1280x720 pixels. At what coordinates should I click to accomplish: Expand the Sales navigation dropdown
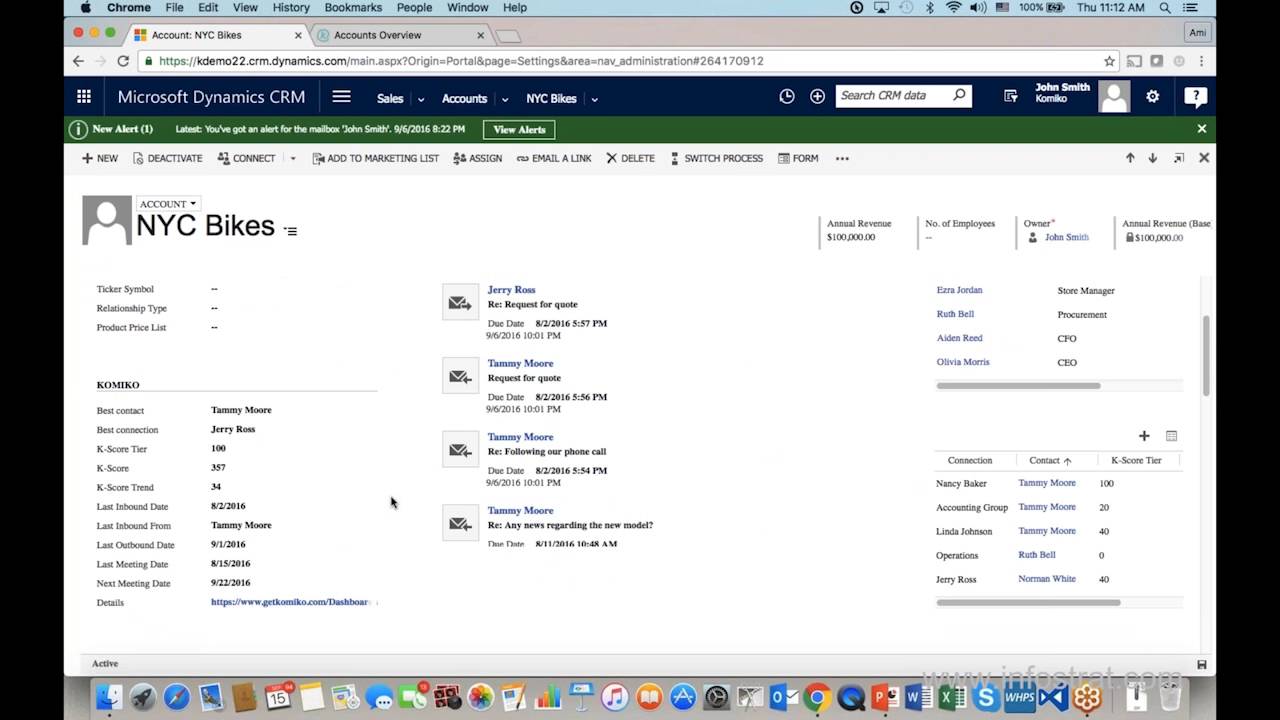click(421, 99)
